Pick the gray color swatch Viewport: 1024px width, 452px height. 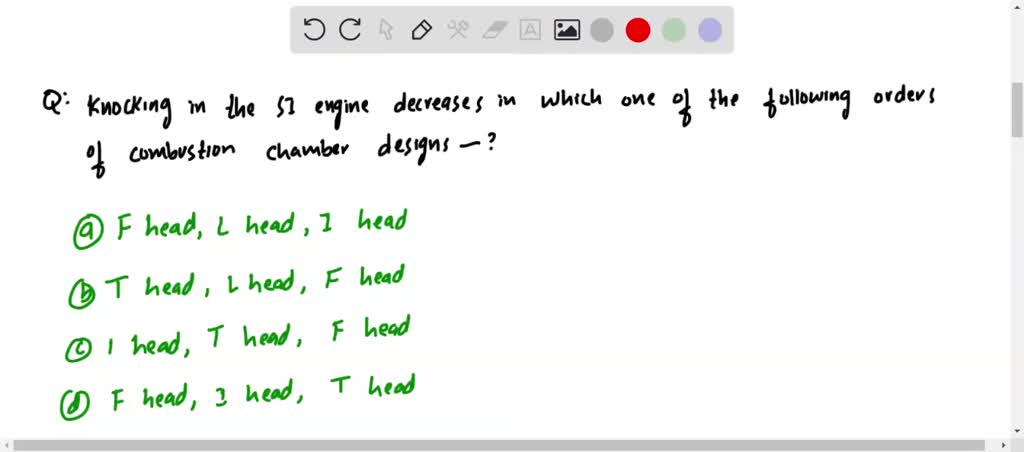point(602,30)
